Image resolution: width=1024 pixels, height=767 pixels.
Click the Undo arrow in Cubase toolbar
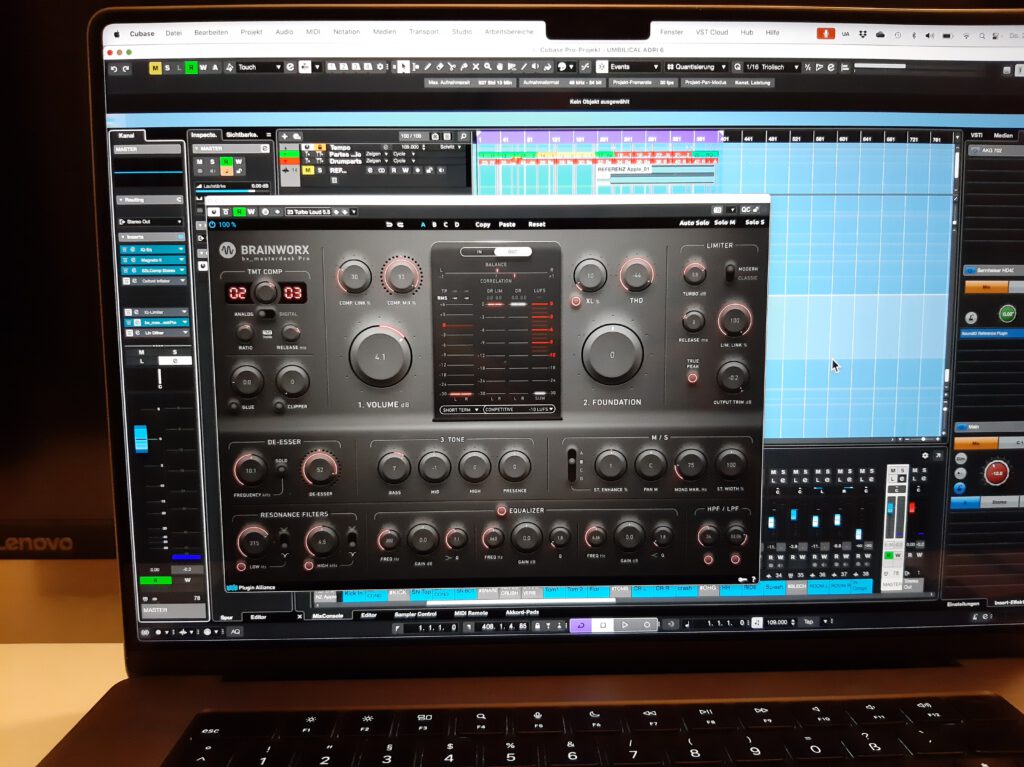pos(114,69)
